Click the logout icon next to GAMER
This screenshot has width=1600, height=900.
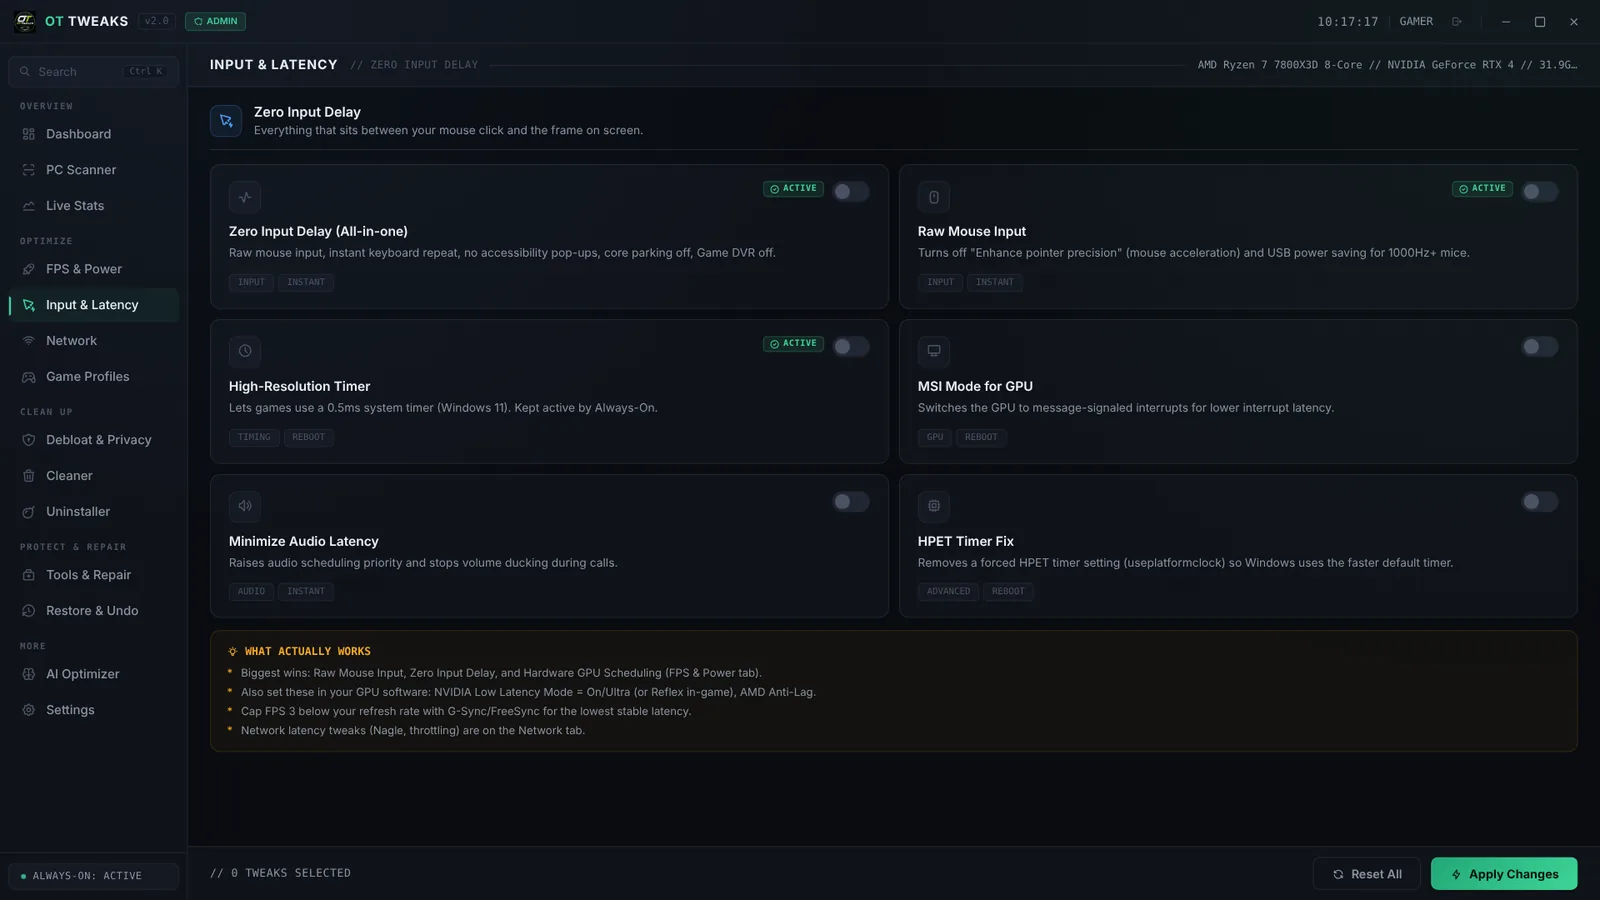point(1457,21)
